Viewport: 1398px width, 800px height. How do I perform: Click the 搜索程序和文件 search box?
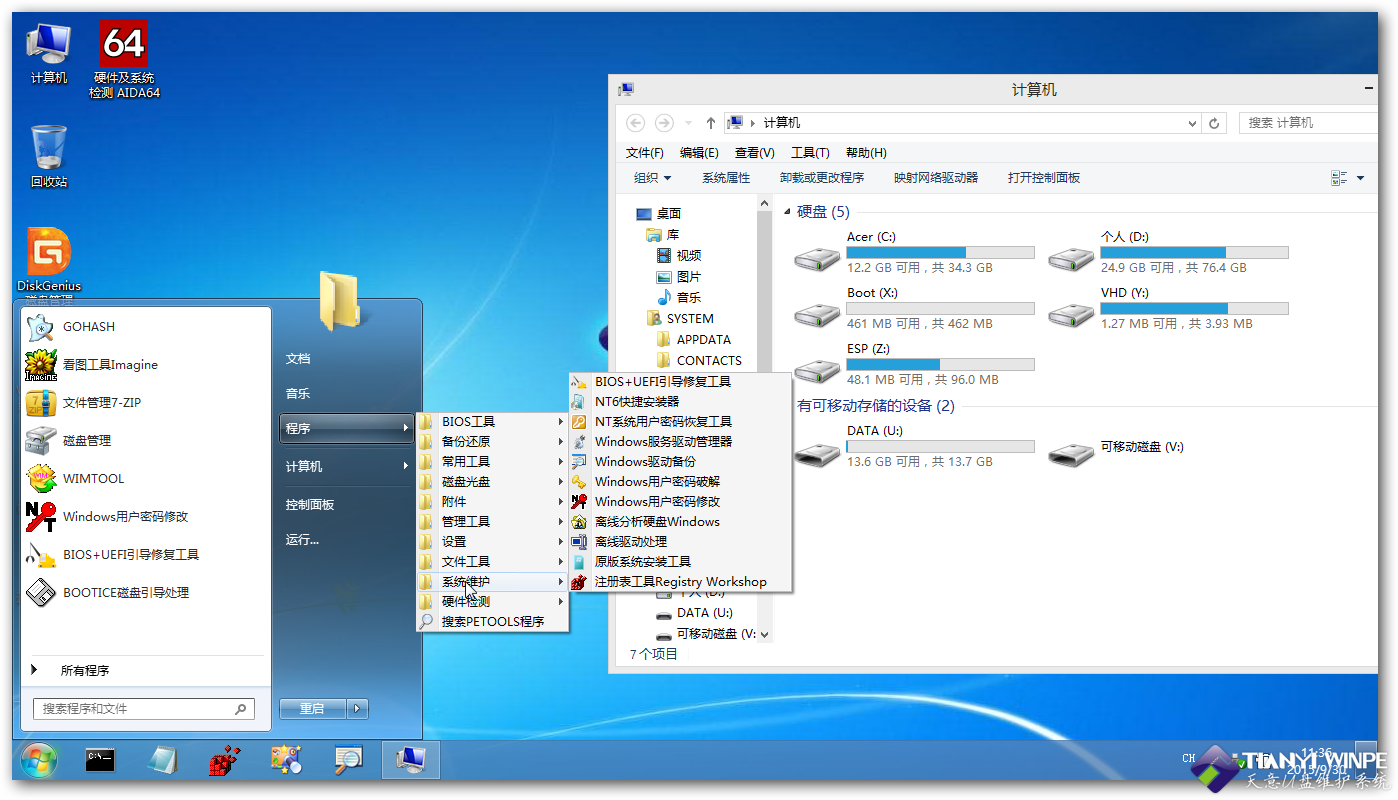pos(144,708)
